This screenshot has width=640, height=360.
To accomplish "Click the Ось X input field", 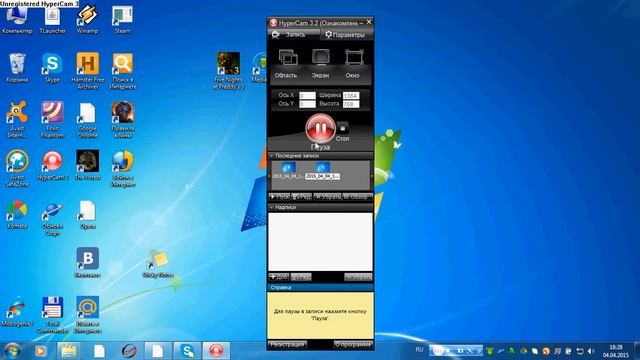I will point(307,96).
